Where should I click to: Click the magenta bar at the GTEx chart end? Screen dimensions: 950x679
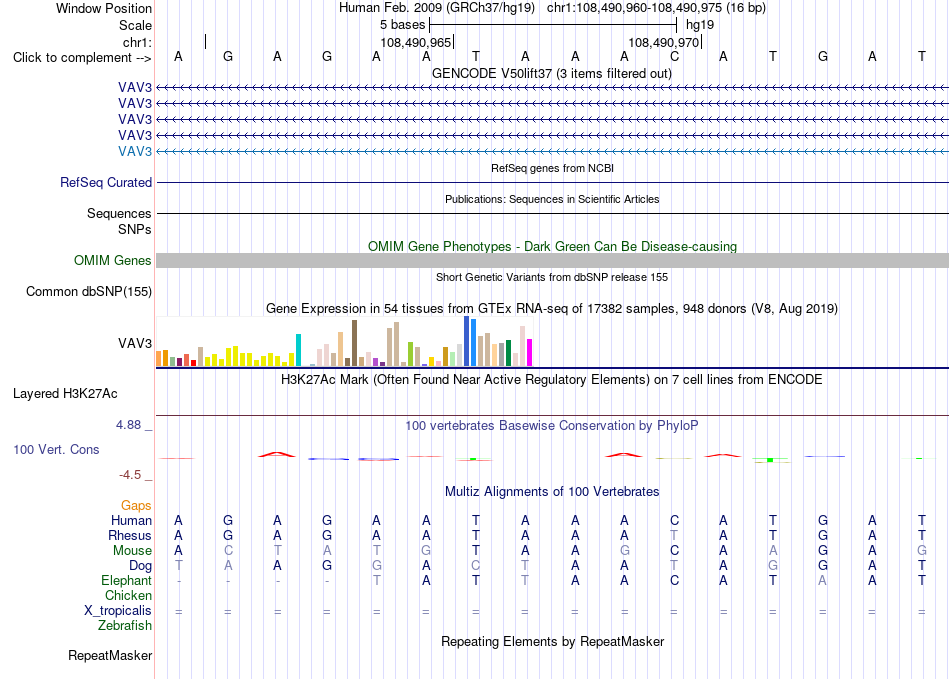[x=530, y=353]
